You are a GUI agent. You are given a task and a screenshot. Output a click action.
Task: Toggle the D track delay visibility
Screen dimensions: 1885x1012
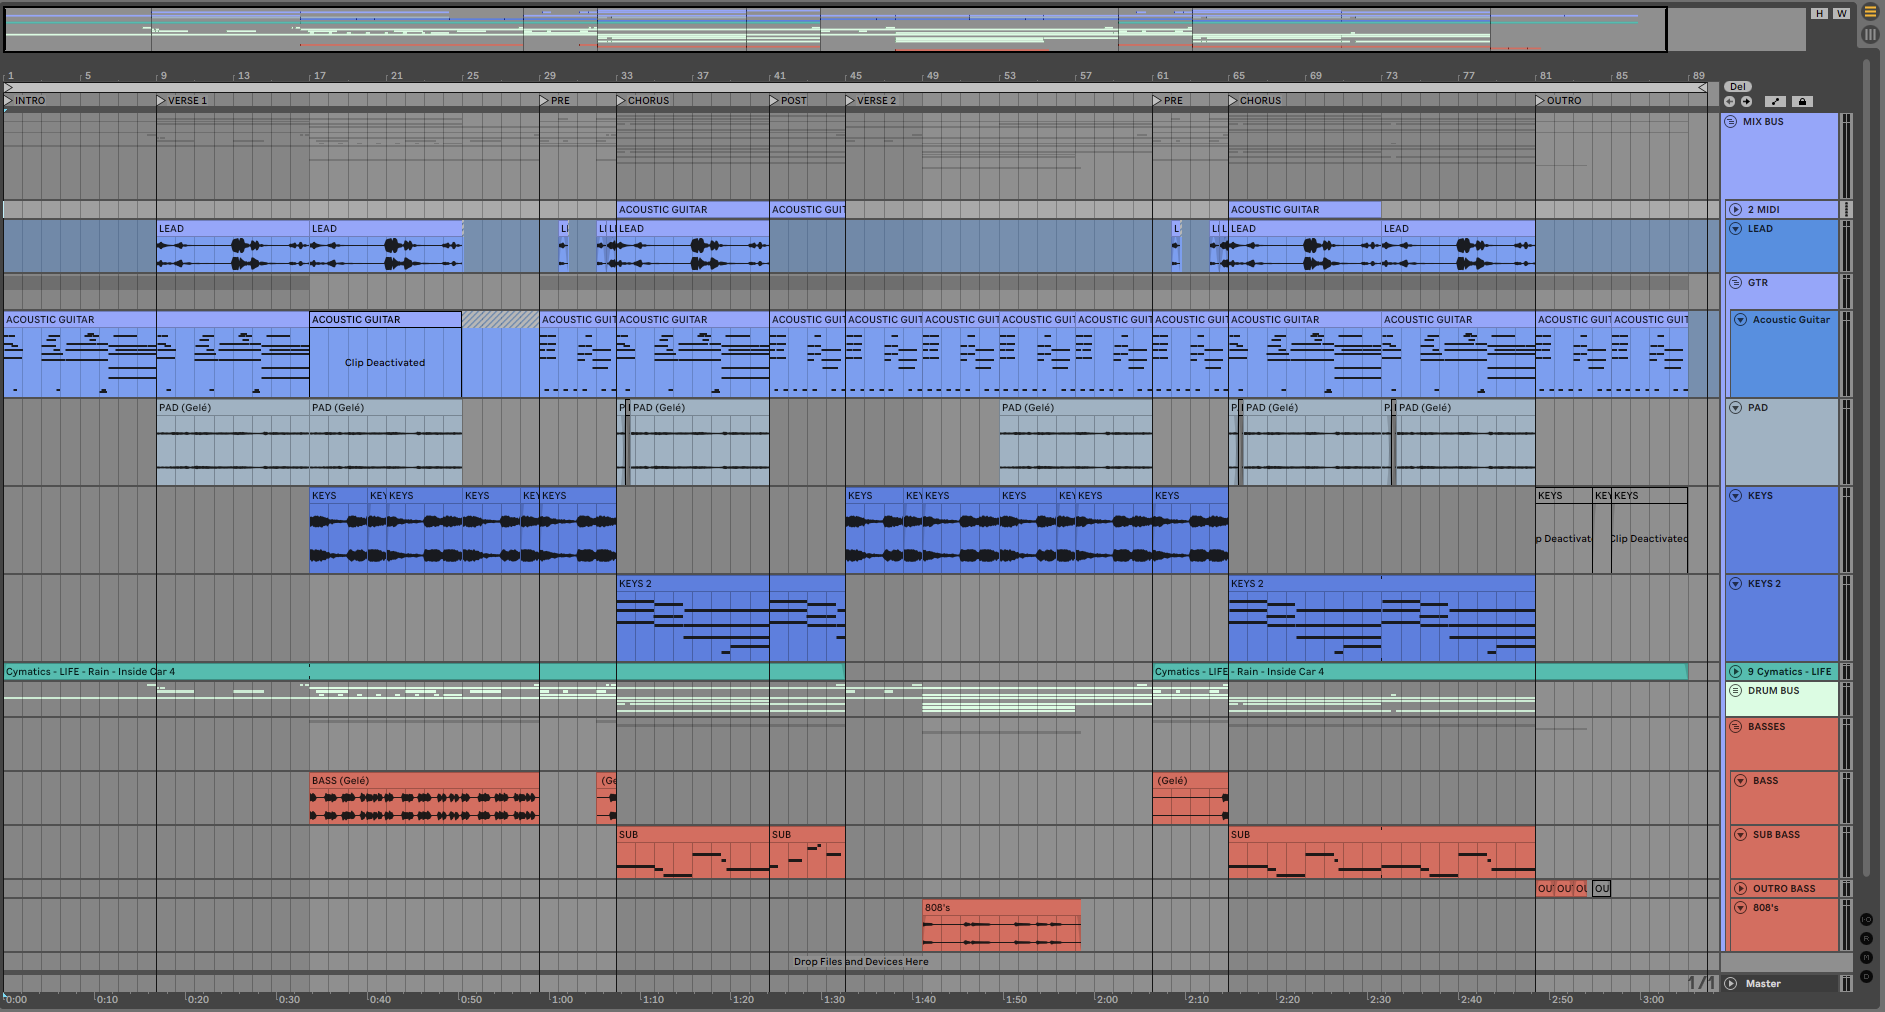tap(1866, 977)
